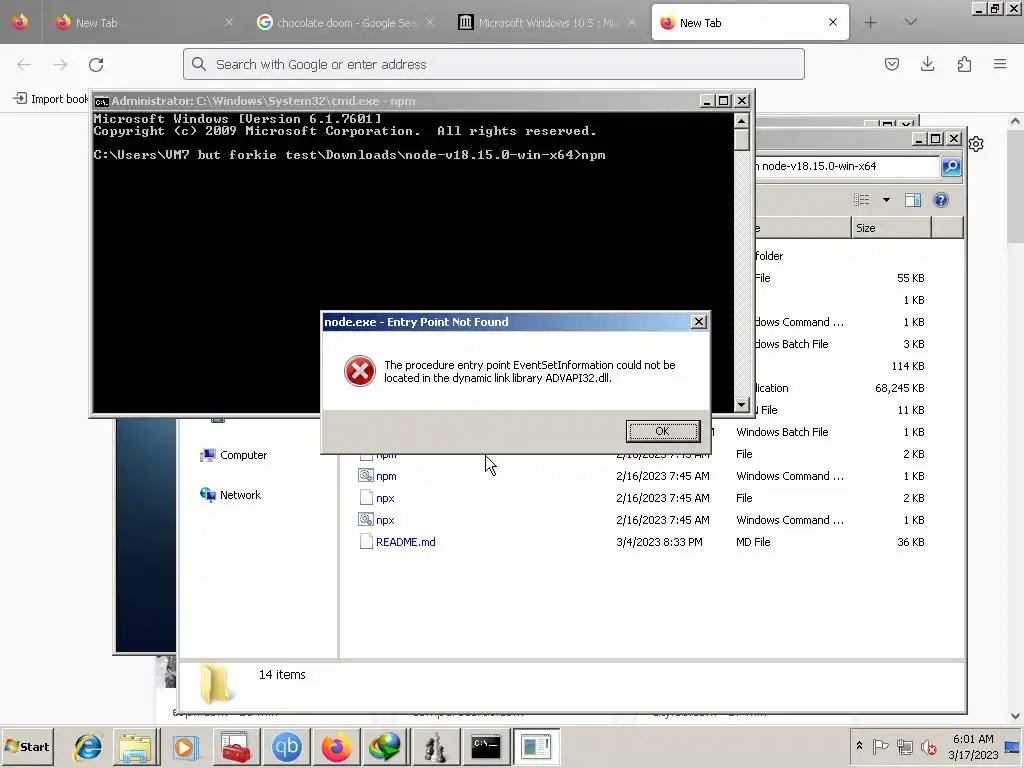Open the Explorer view options dropdown arrow
Image resolution: width=1024 pixels, height=768 pixels.
[x=886, y=200]
